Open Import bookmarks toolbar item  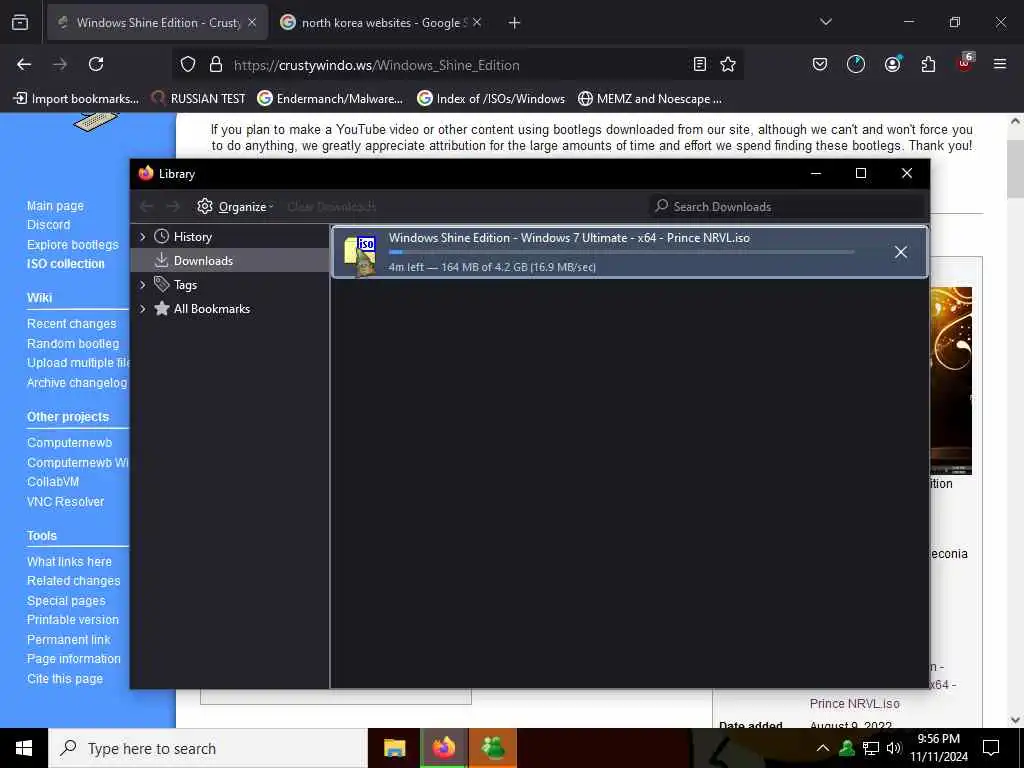click(76, 99)
